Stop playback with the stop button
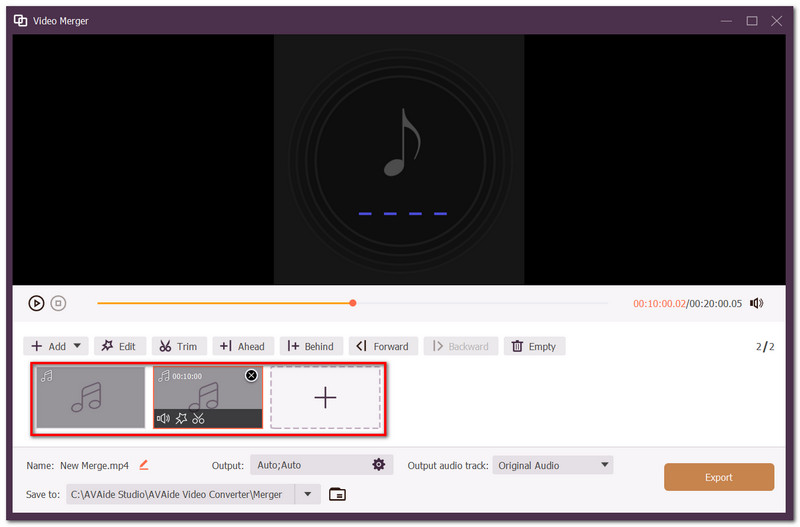The width and height of the screenshot is (800, 527). 59,303
